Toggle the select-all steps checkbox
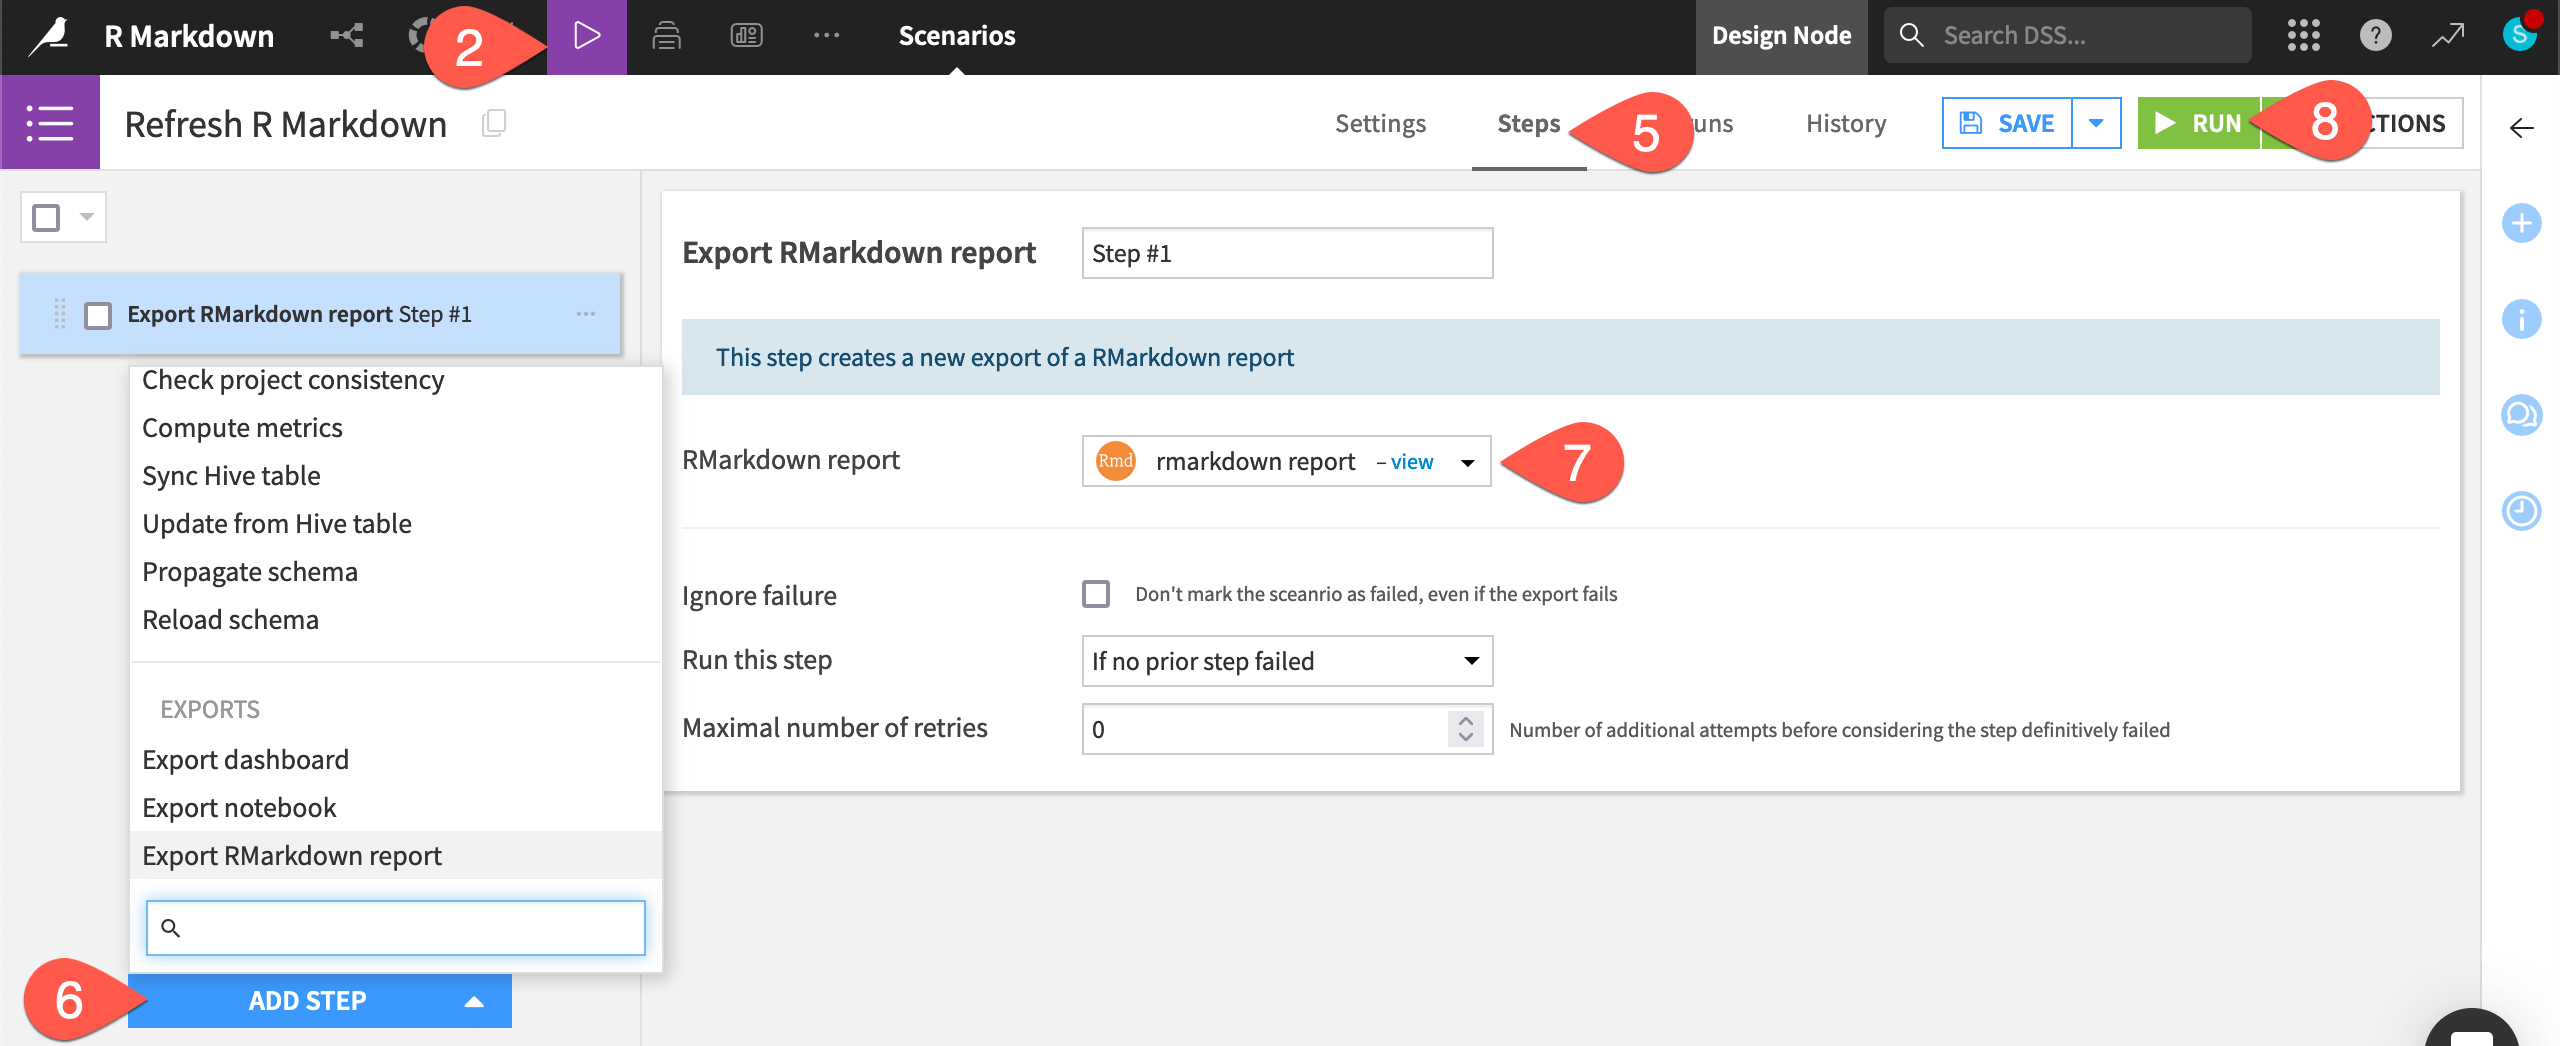 coord(46,218)
